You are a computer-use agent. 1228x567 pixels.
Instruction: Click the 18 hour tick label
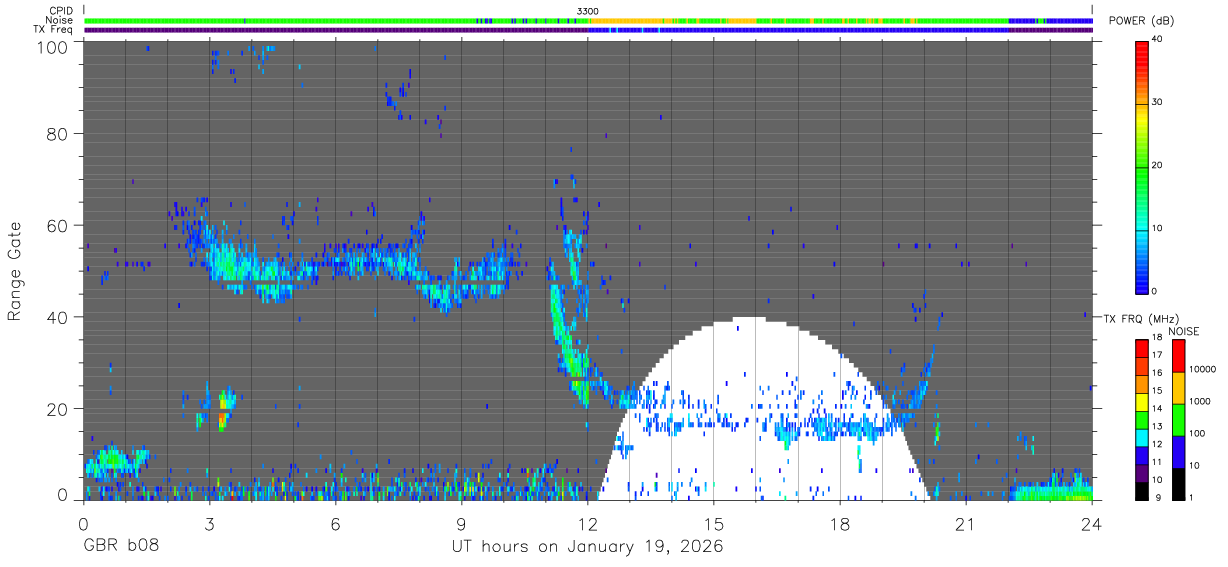(840, 524)
